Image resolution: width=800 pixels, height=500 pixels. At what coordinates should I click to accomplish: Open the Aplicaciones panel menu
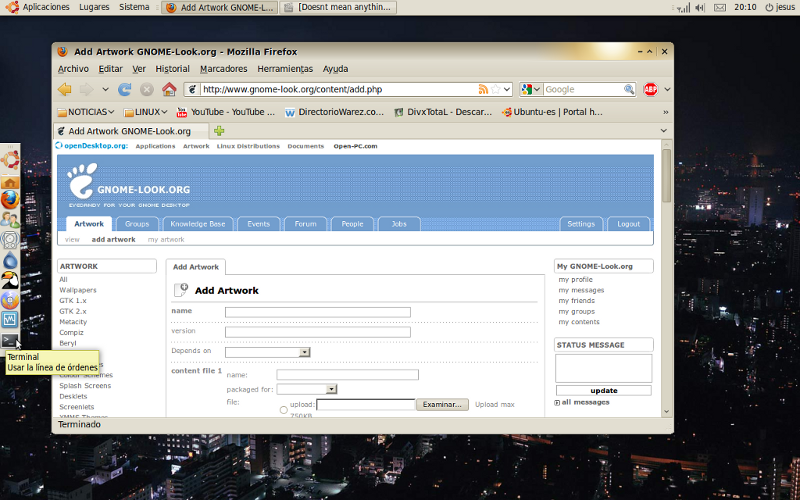[46, 7]
